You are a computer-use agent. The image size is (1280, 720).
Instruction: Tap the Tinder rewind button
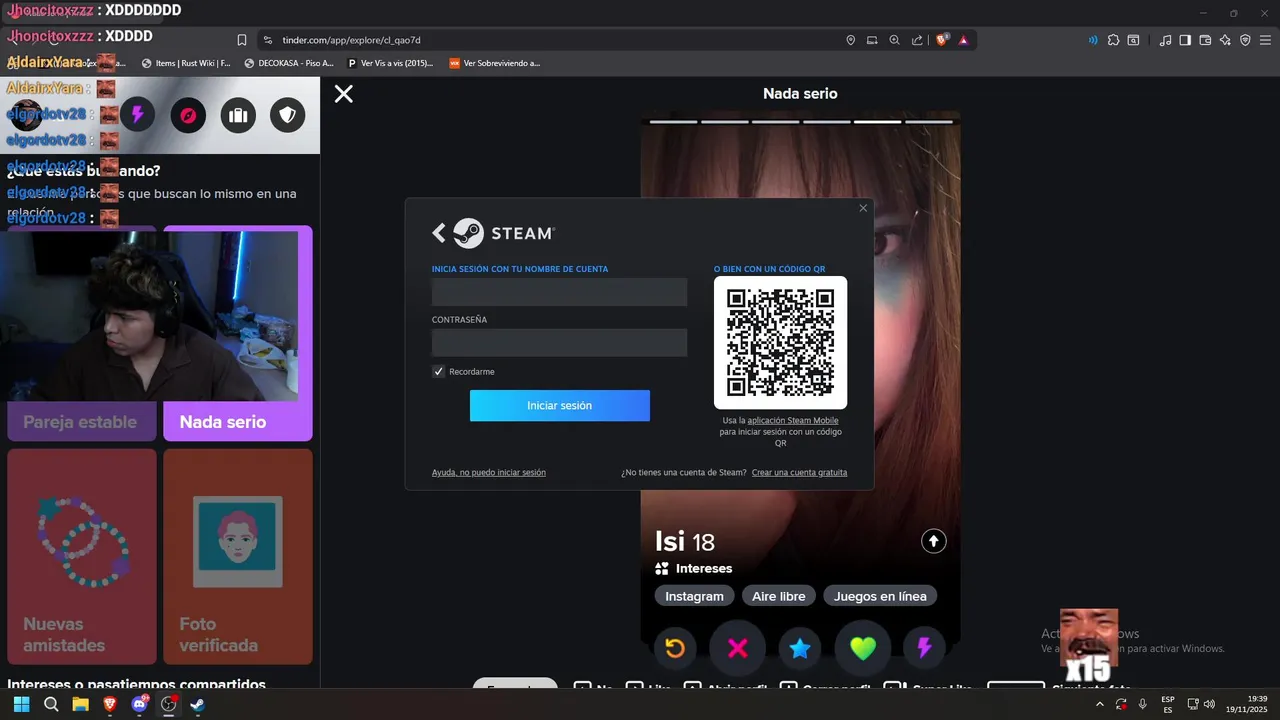pos(675,648)
